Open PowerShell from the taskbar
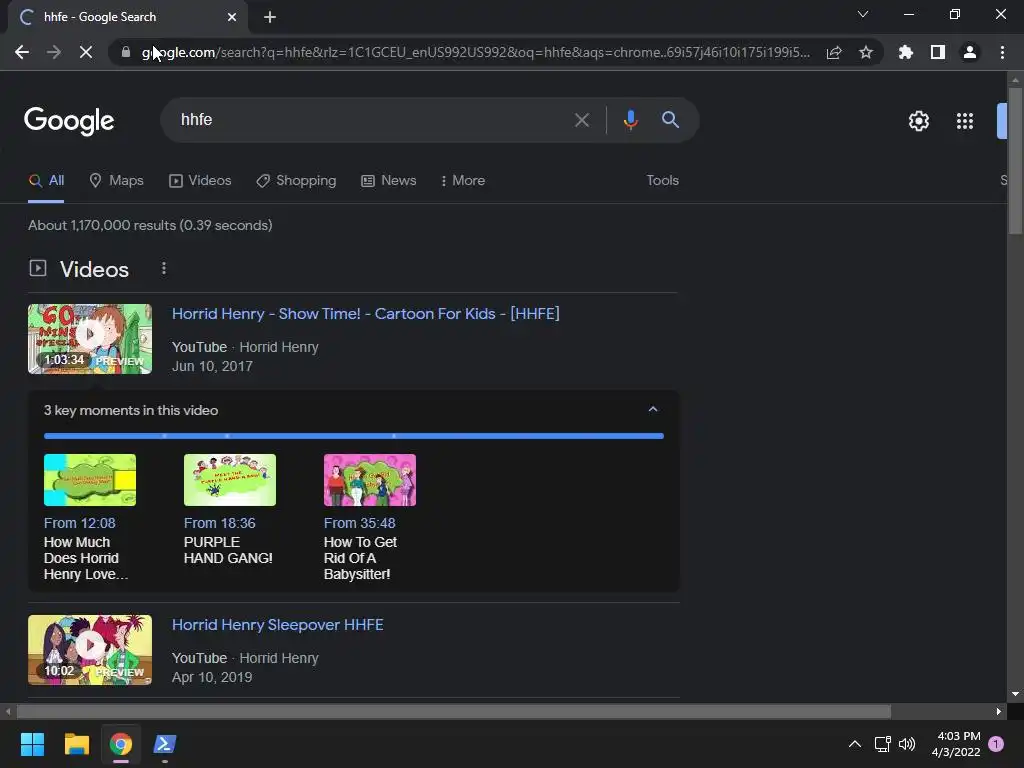 (x=165, y=744)
